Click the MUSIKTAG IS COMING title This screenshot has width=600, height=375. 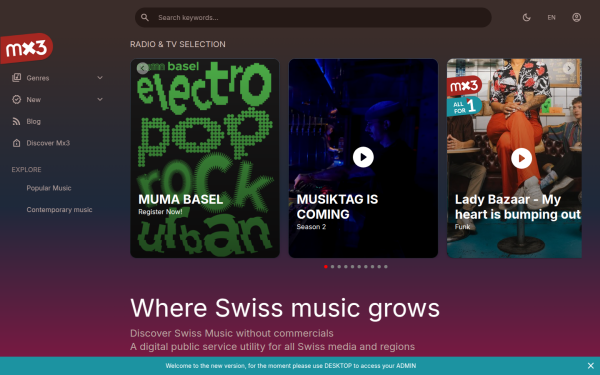(x=337, y=207)
